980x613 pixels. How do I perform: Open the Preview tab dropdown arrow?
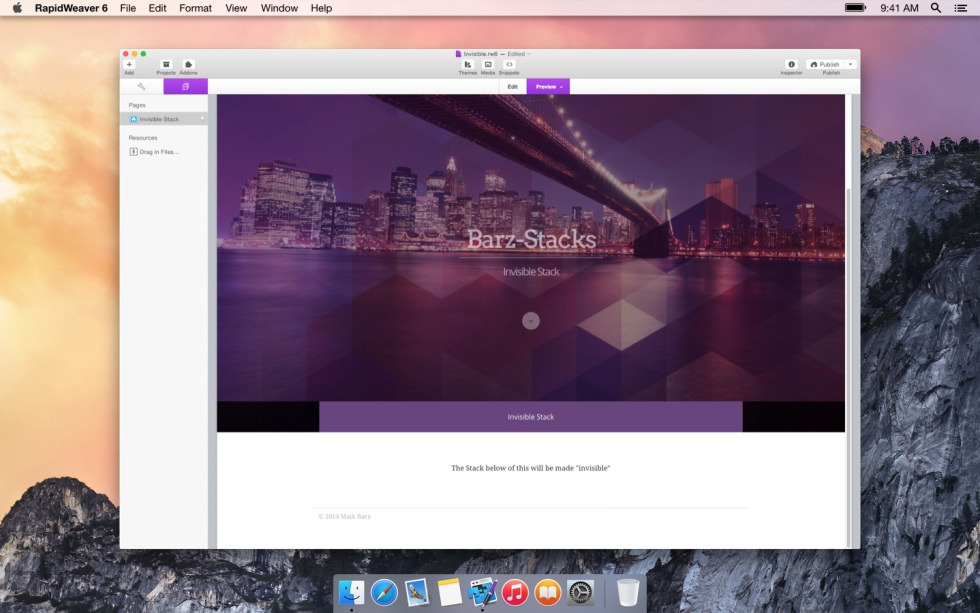click(561, 87)
